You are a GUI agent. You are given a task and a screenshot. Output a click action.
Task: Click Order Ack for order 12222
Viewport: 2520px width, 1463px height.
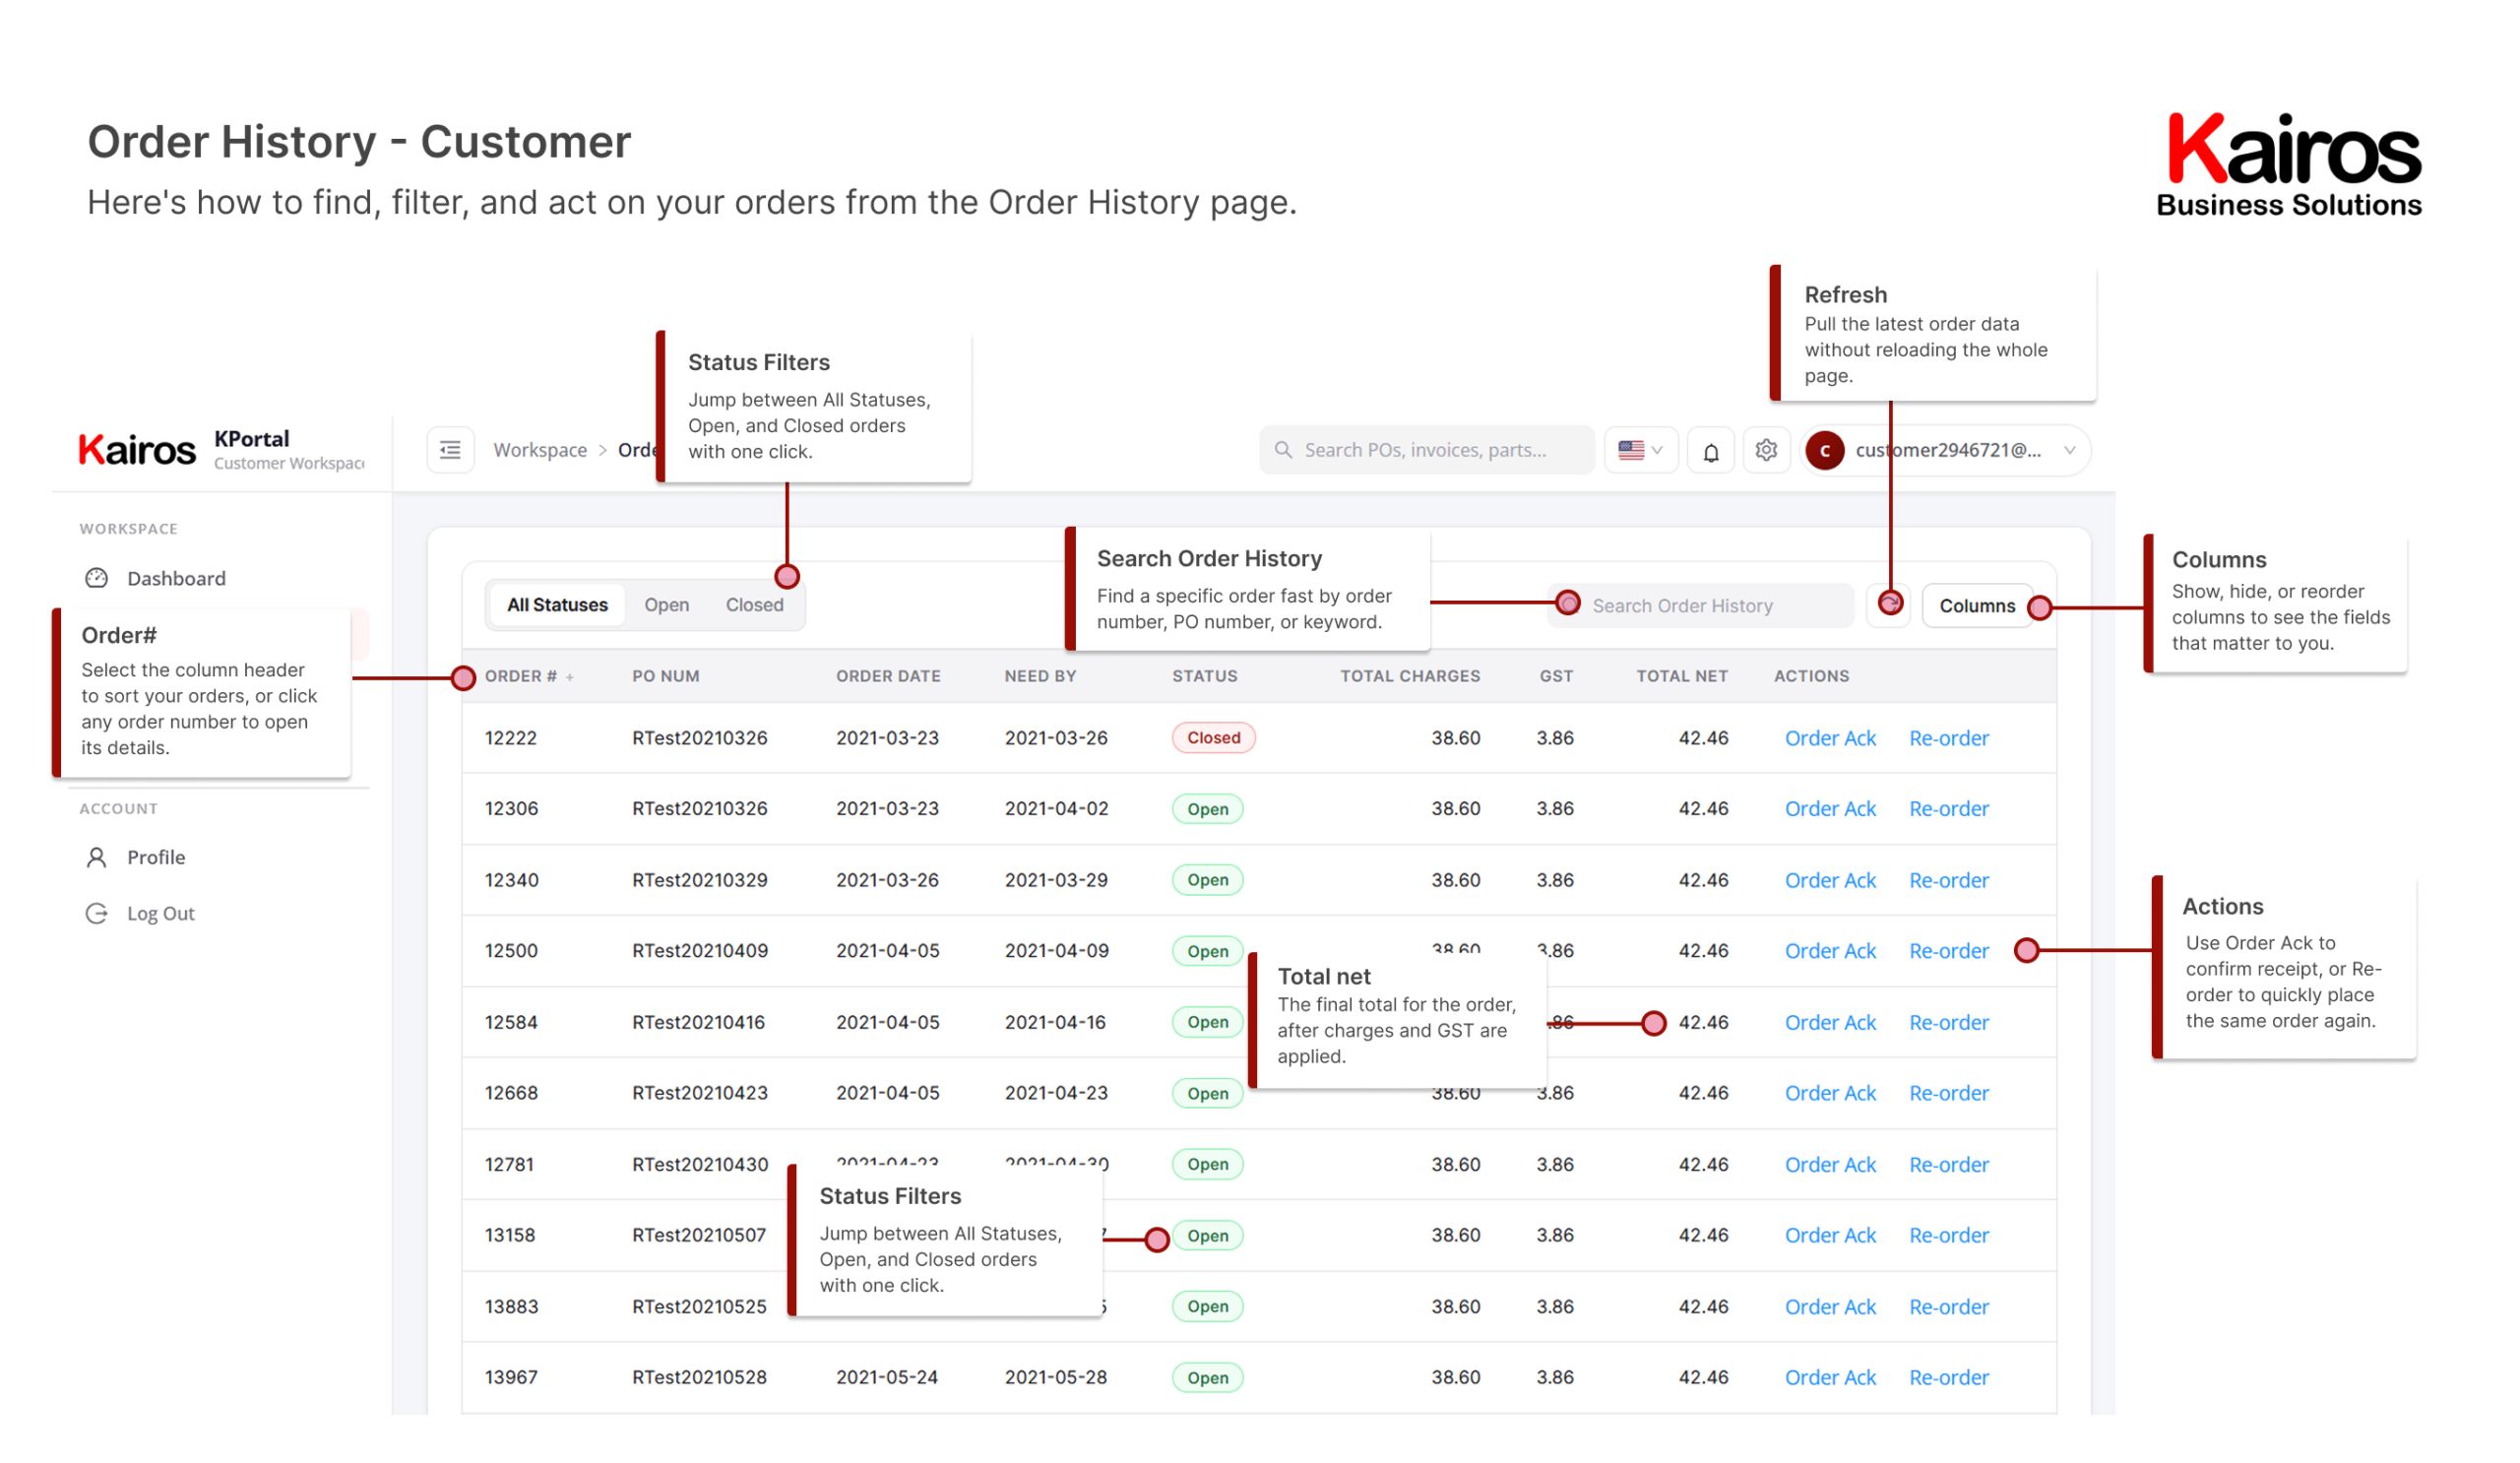(x=1830, y=738)
